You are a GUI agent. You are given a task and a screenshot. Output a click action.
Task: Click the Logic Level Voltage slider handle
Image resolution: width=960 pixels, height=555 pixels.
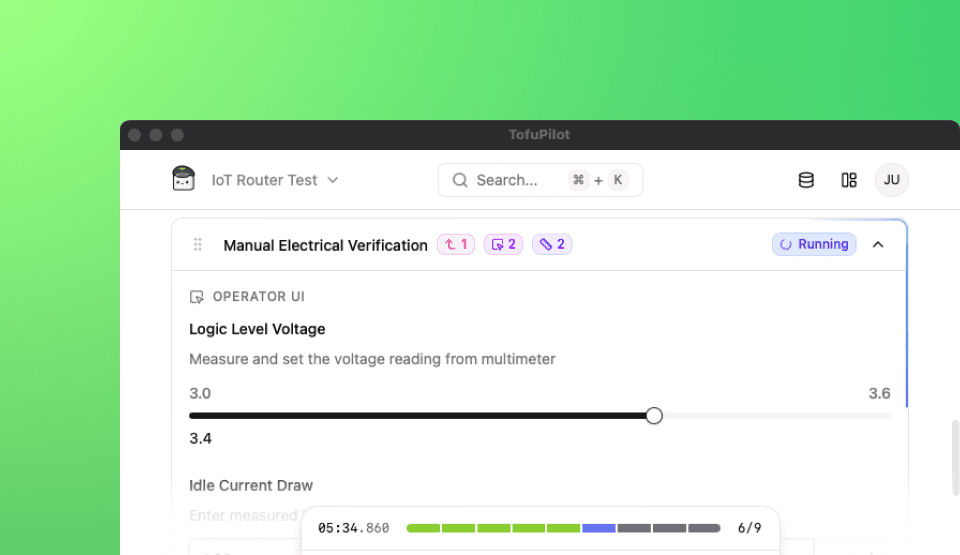(654, 416)
